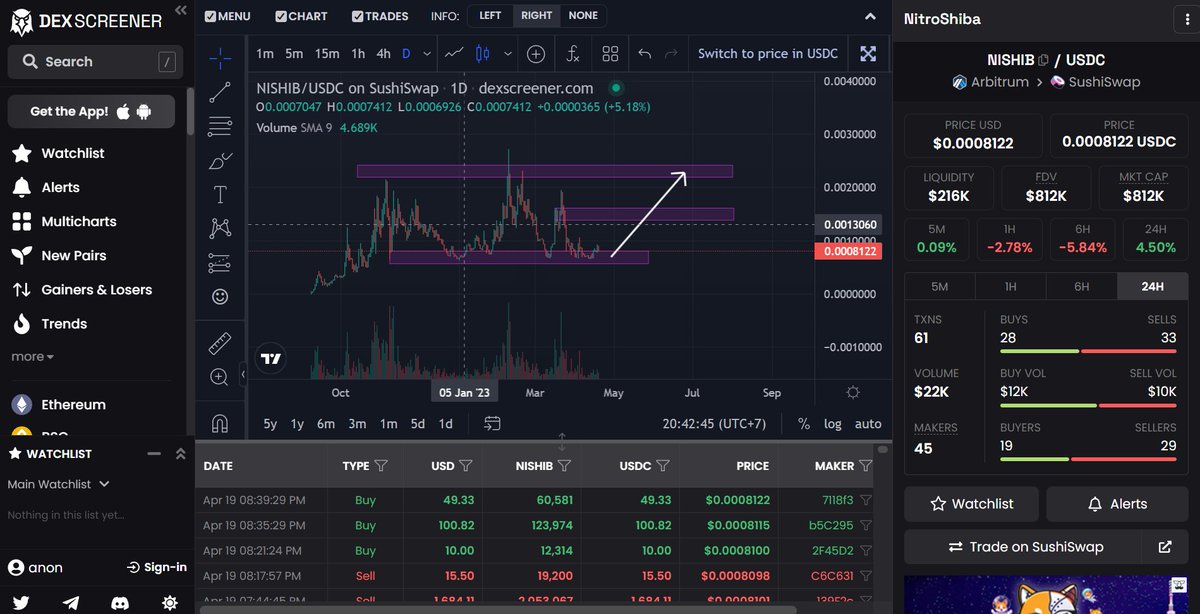Uncheck the CHART checkbox

281,16
